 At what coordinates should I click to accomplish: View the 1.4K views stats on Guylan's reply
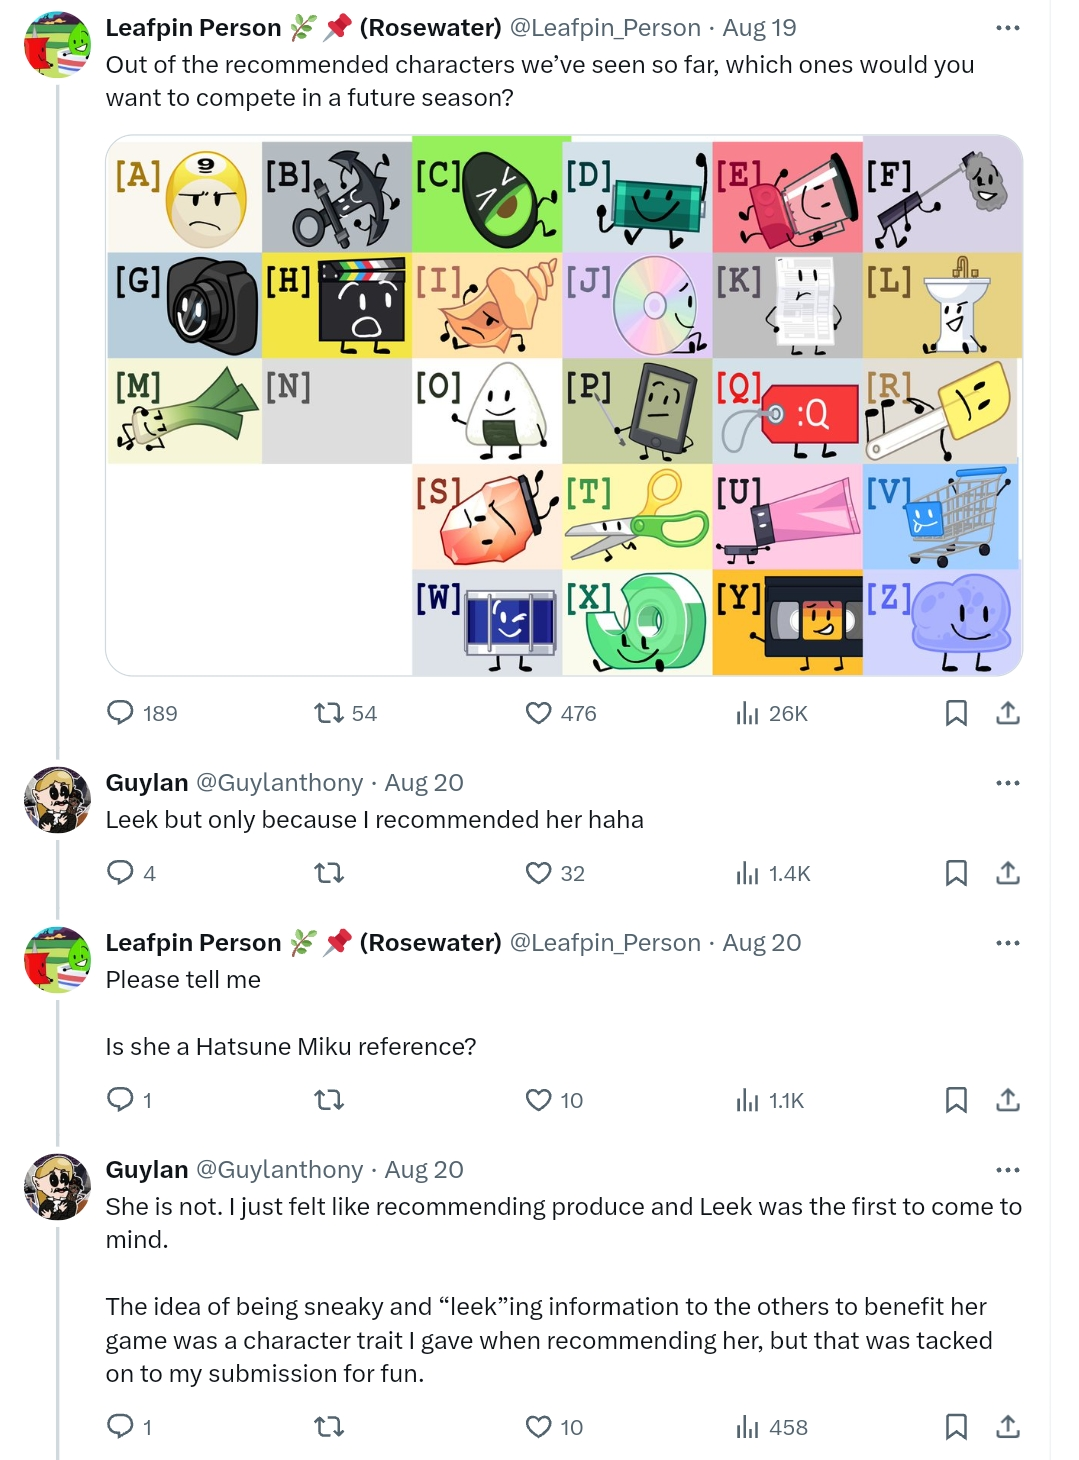pos(748,873)
